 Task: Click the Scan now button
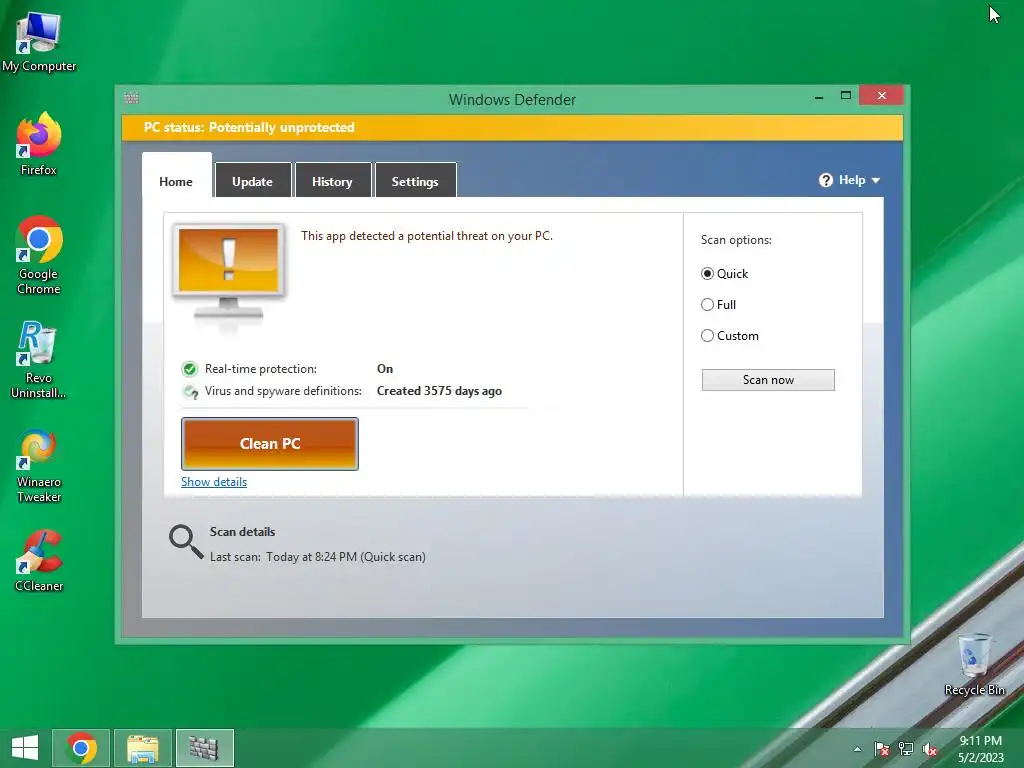pyautogui.click(x=768, y=380)
